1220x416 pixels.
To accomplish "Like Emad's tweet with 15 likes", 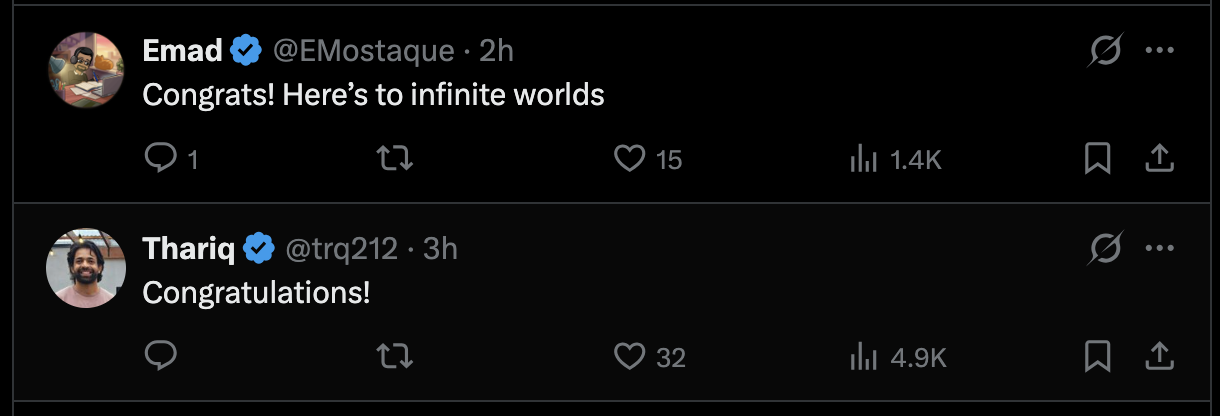I will (x=629, y=158).
